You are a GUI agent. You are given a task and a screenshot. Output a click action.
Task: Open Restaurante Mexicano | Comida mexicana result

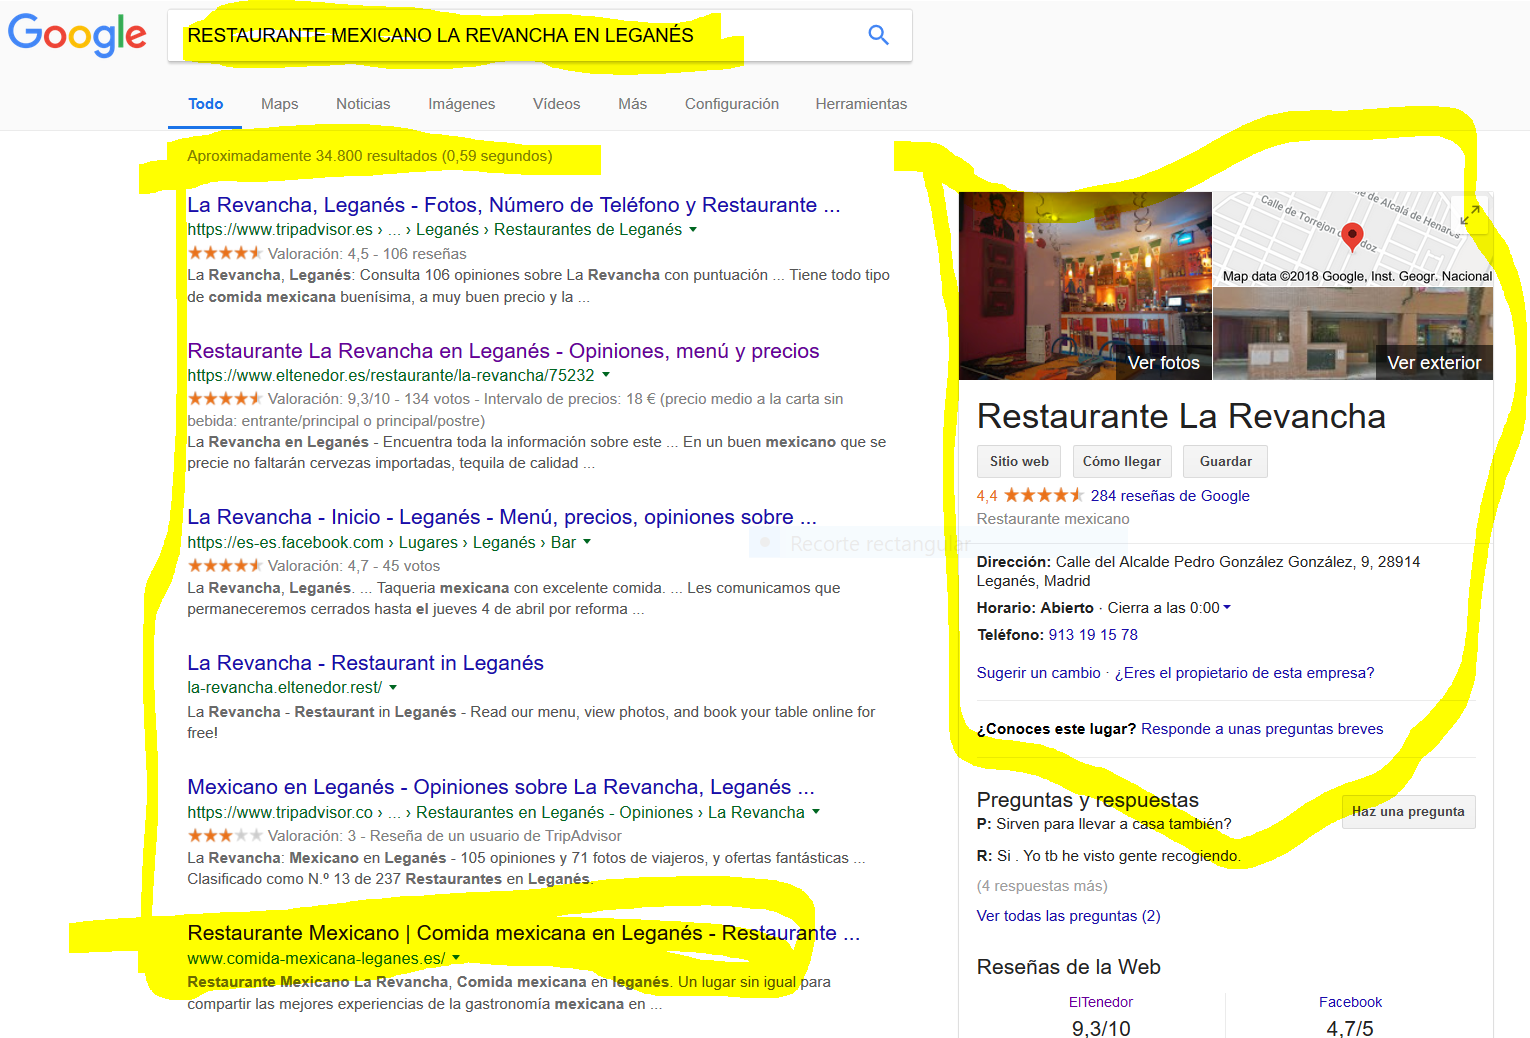pos(523,933)
